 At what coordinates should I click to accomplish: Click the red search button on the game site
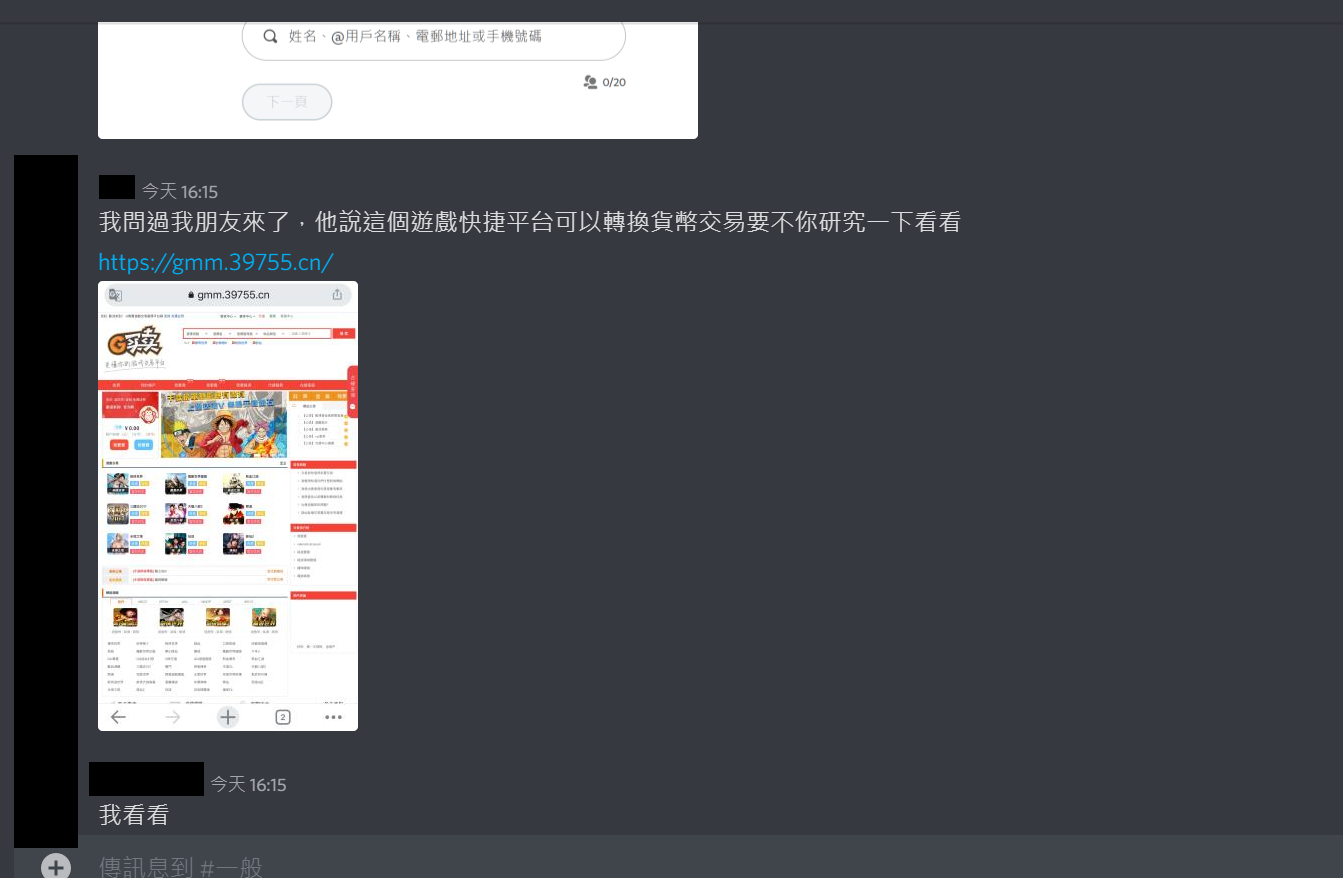[343, 333]
